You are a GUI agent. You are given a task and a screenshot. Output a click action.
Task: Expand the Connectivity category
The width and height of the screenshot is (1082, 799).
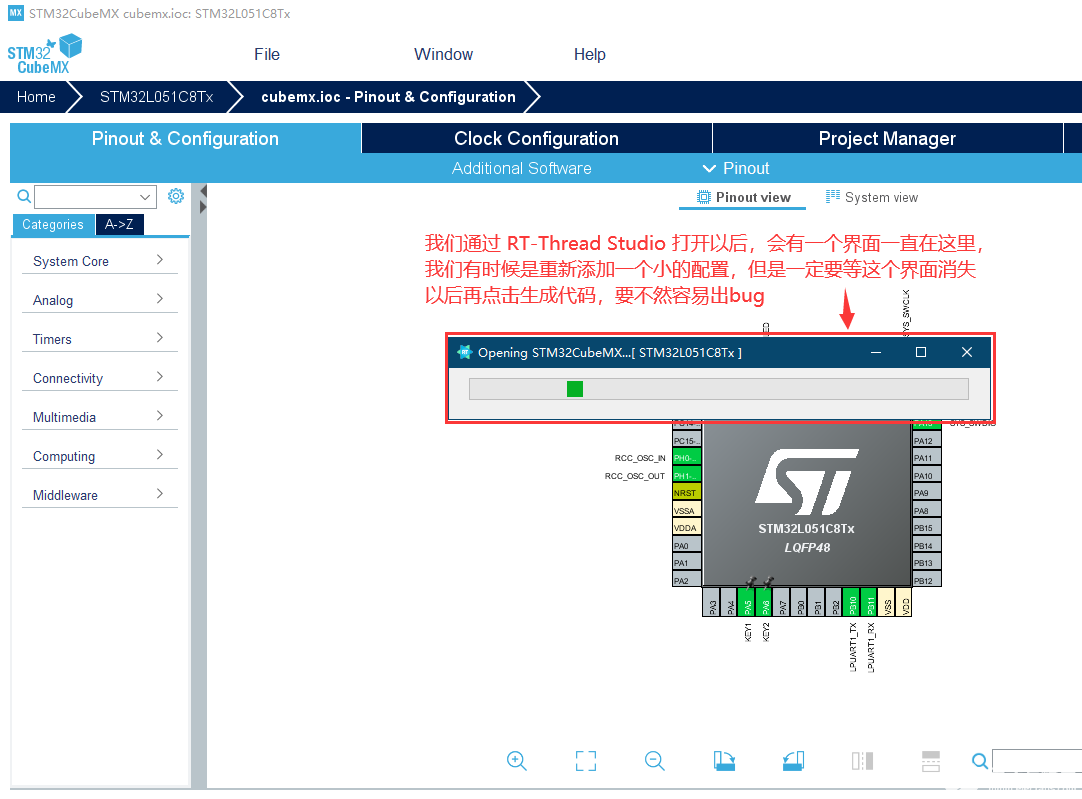(x=100, y=378)
